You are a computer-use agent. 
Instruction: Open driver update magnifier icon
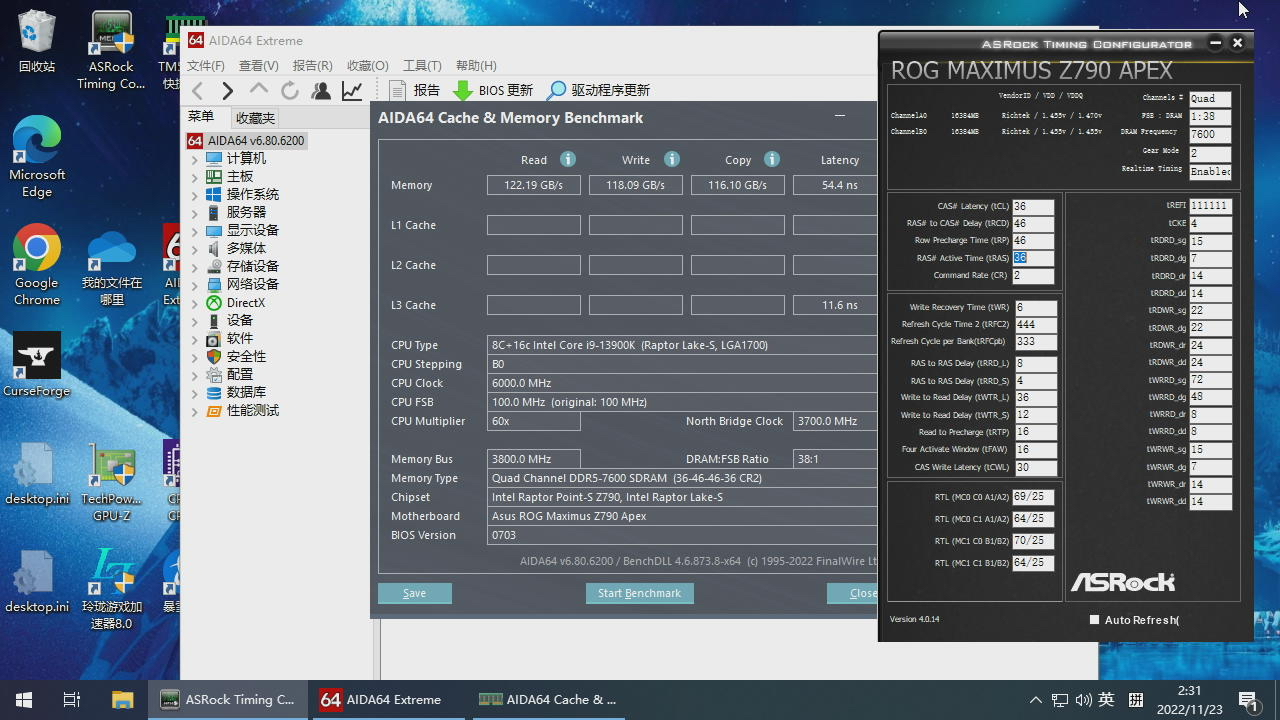tap(556, 90)
